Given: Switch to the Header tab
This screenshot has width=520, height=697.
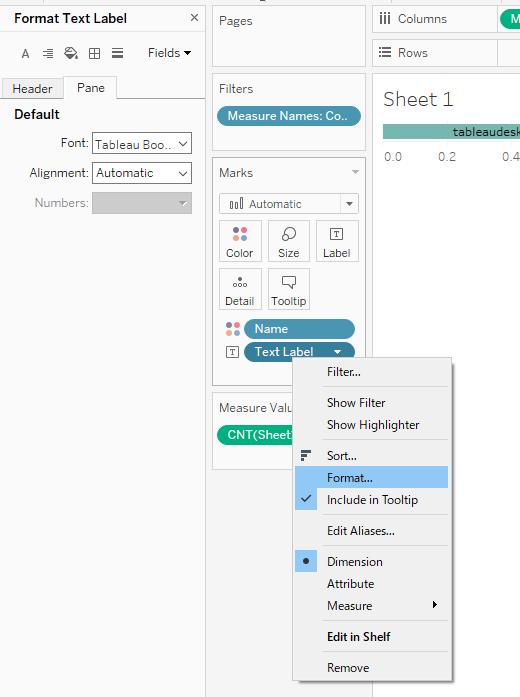Looking at the screenshot, I should tap(32, 88).
